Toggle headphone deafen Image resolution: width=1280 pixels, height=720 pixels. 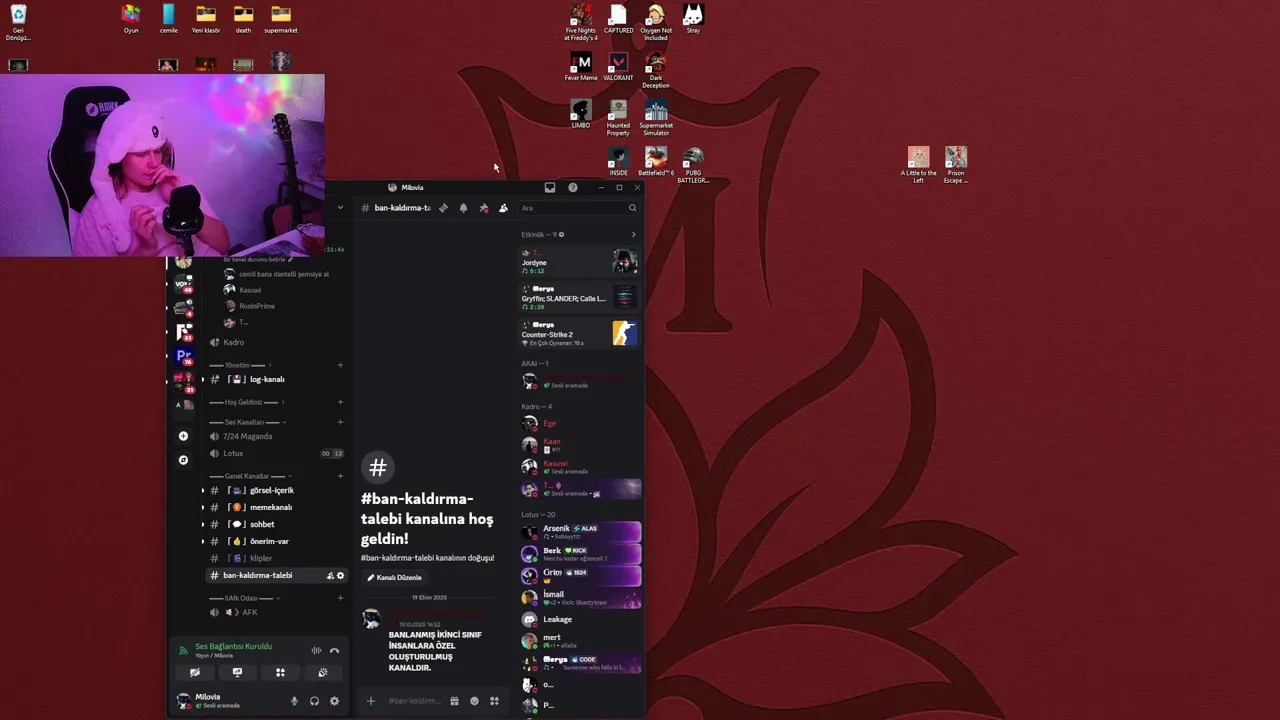click(x=314, y=701)
